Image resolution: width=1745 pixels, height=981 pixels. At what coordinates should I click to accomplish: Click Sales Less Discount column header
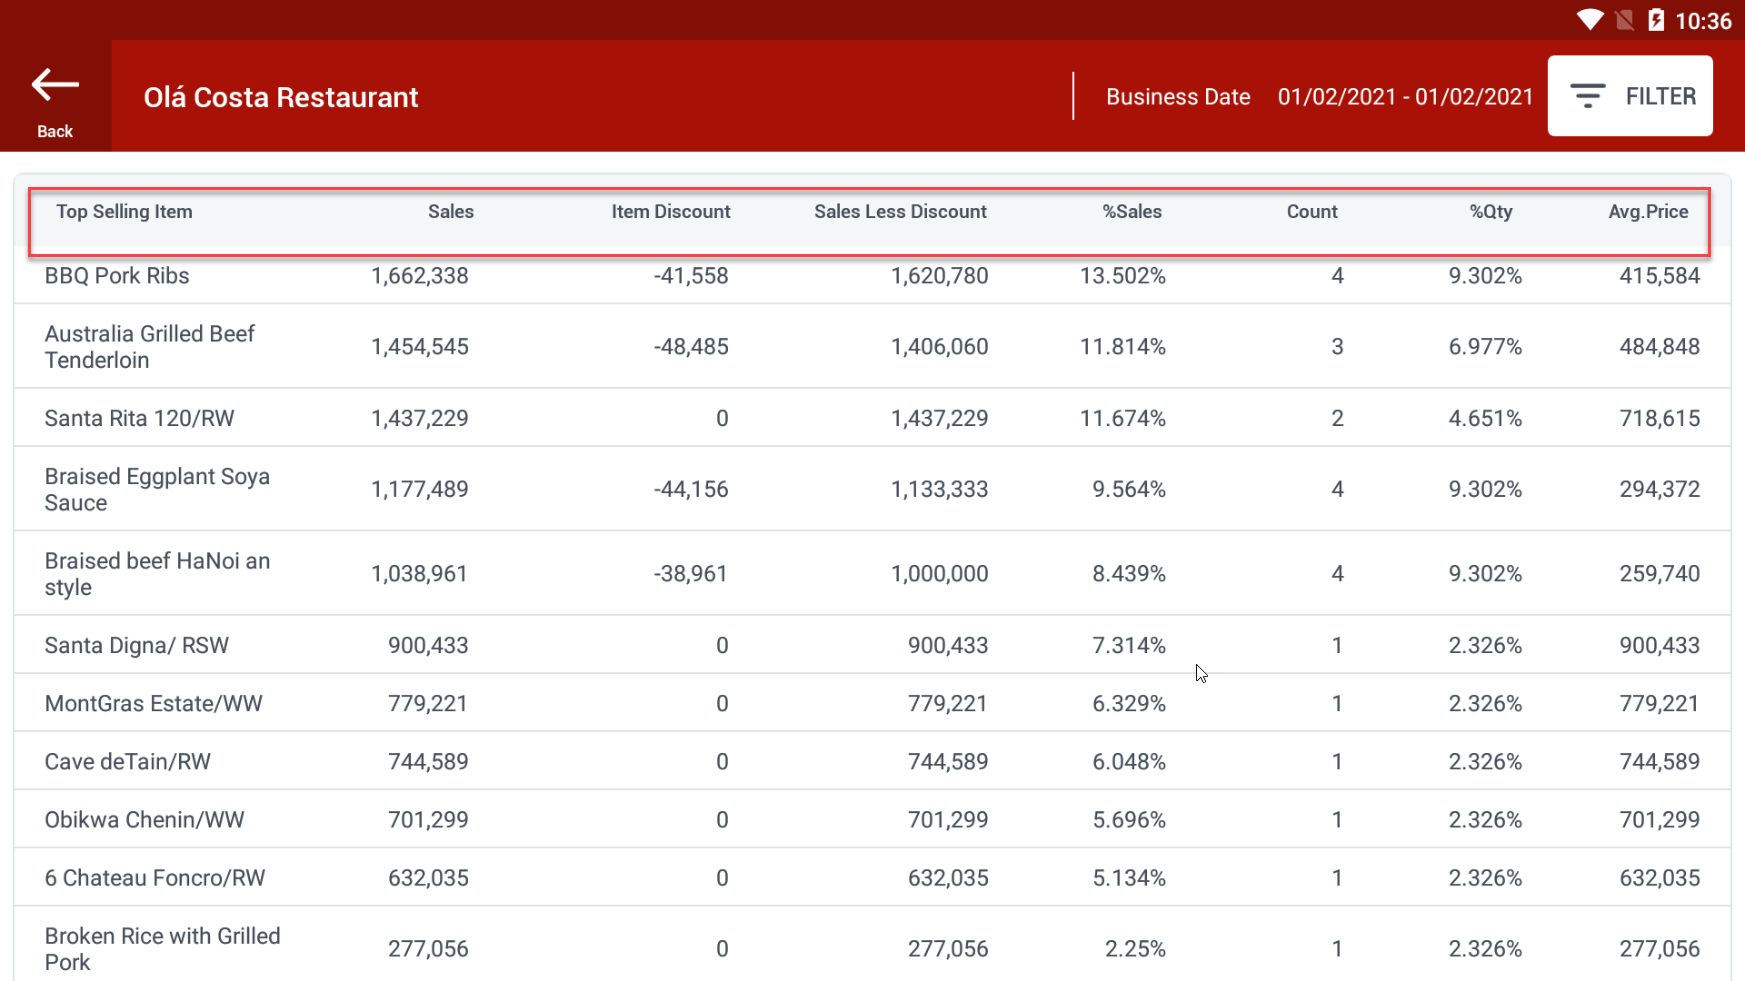pos(899,212)
